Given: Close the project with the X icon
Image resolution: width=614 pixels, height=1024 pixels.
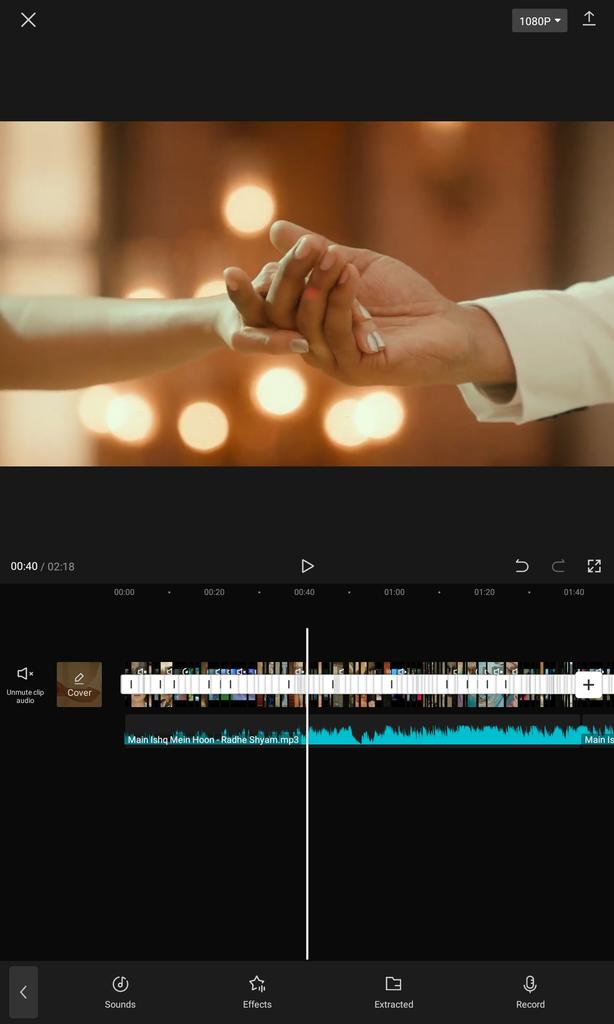Looking at the screenshot, I should 28,20.
